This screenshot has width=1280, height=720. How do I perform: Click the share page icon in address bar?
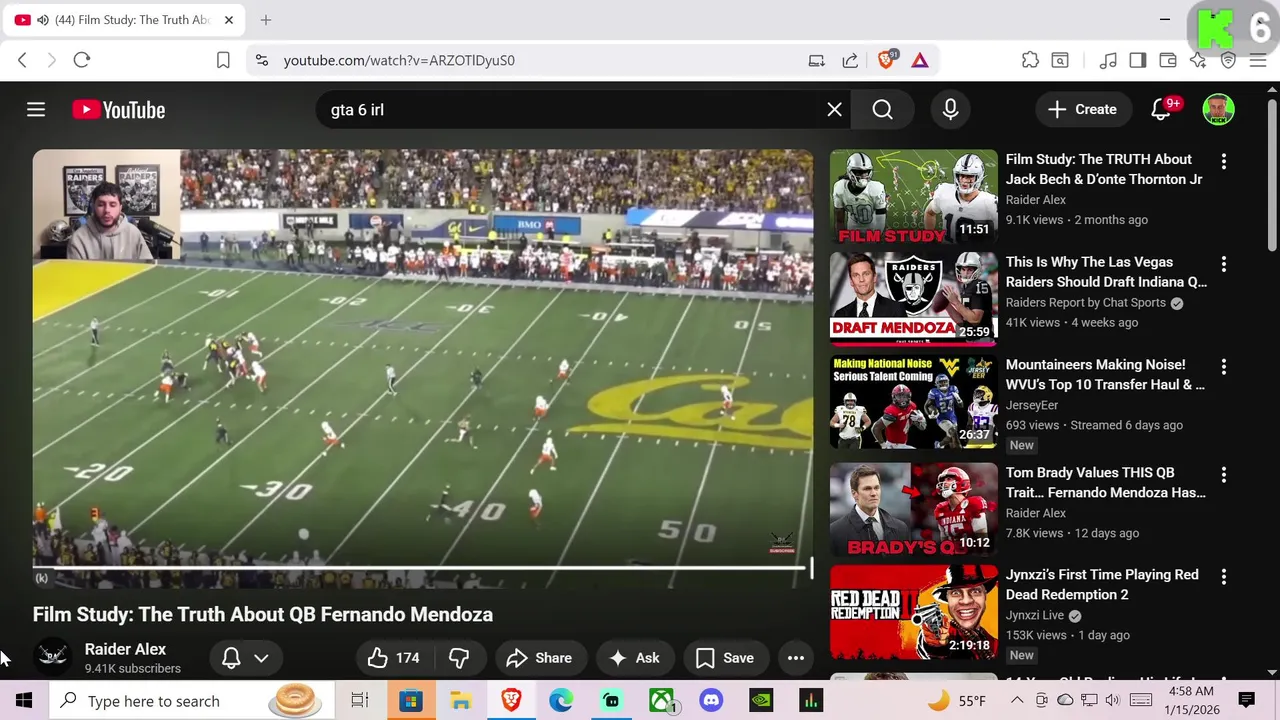850,60
